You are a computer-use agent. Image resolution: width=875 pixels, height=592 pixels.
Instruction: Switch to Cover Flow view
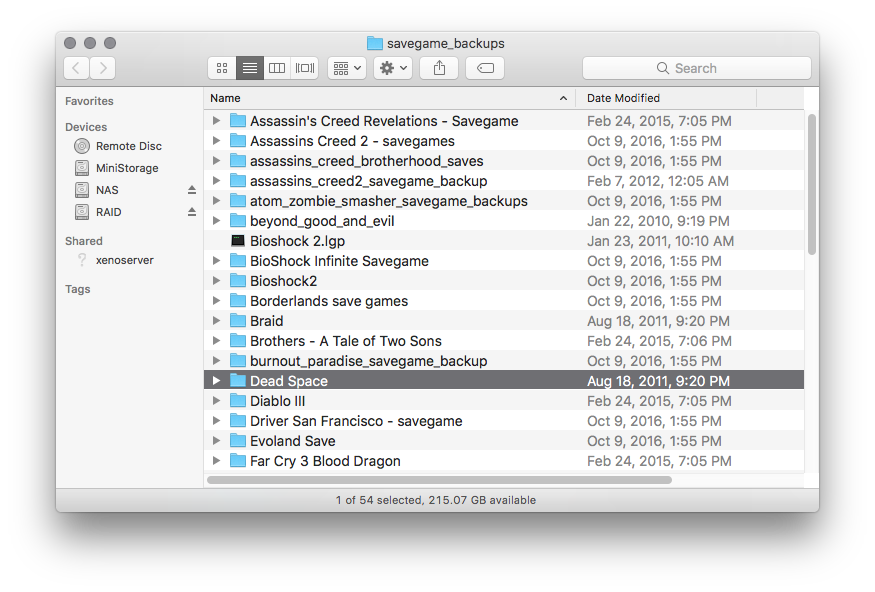[x=305, y=68]
